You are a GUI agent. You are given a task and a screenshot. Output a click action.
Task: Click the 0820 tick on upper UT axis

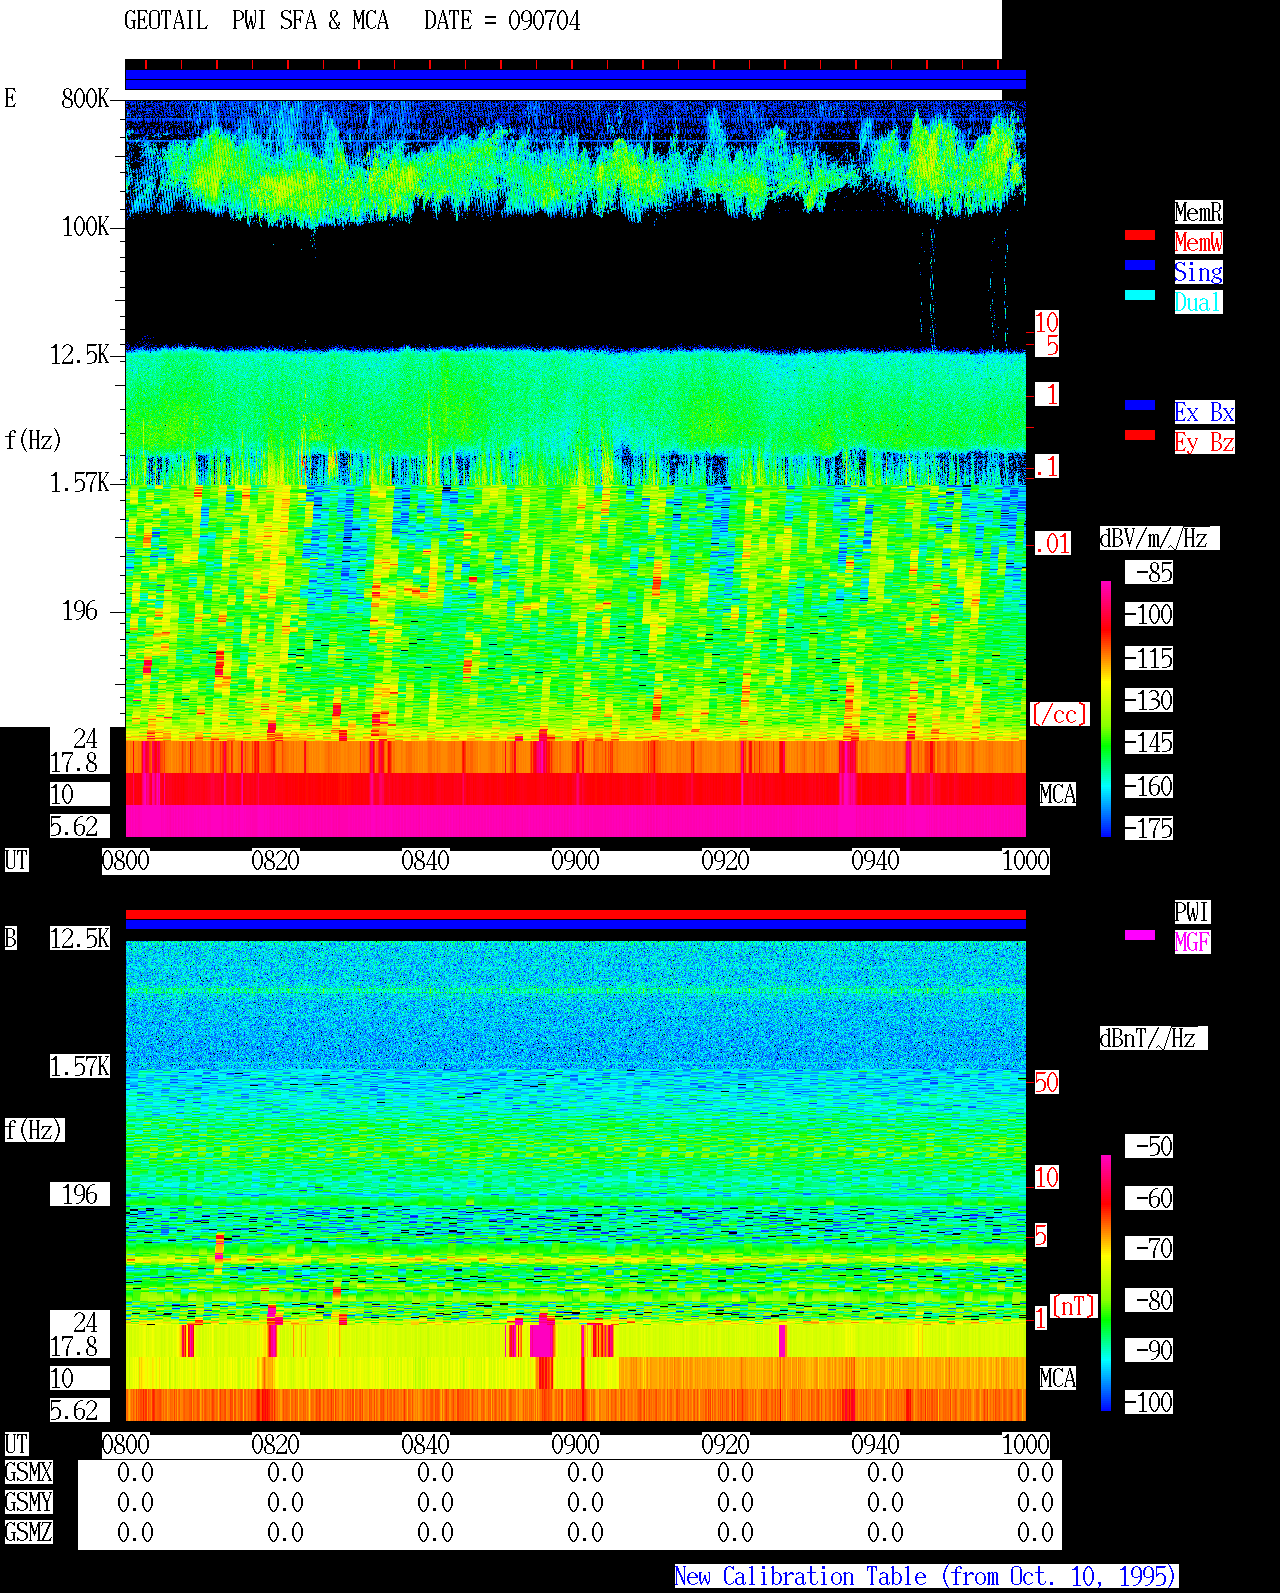pos(276,861)
